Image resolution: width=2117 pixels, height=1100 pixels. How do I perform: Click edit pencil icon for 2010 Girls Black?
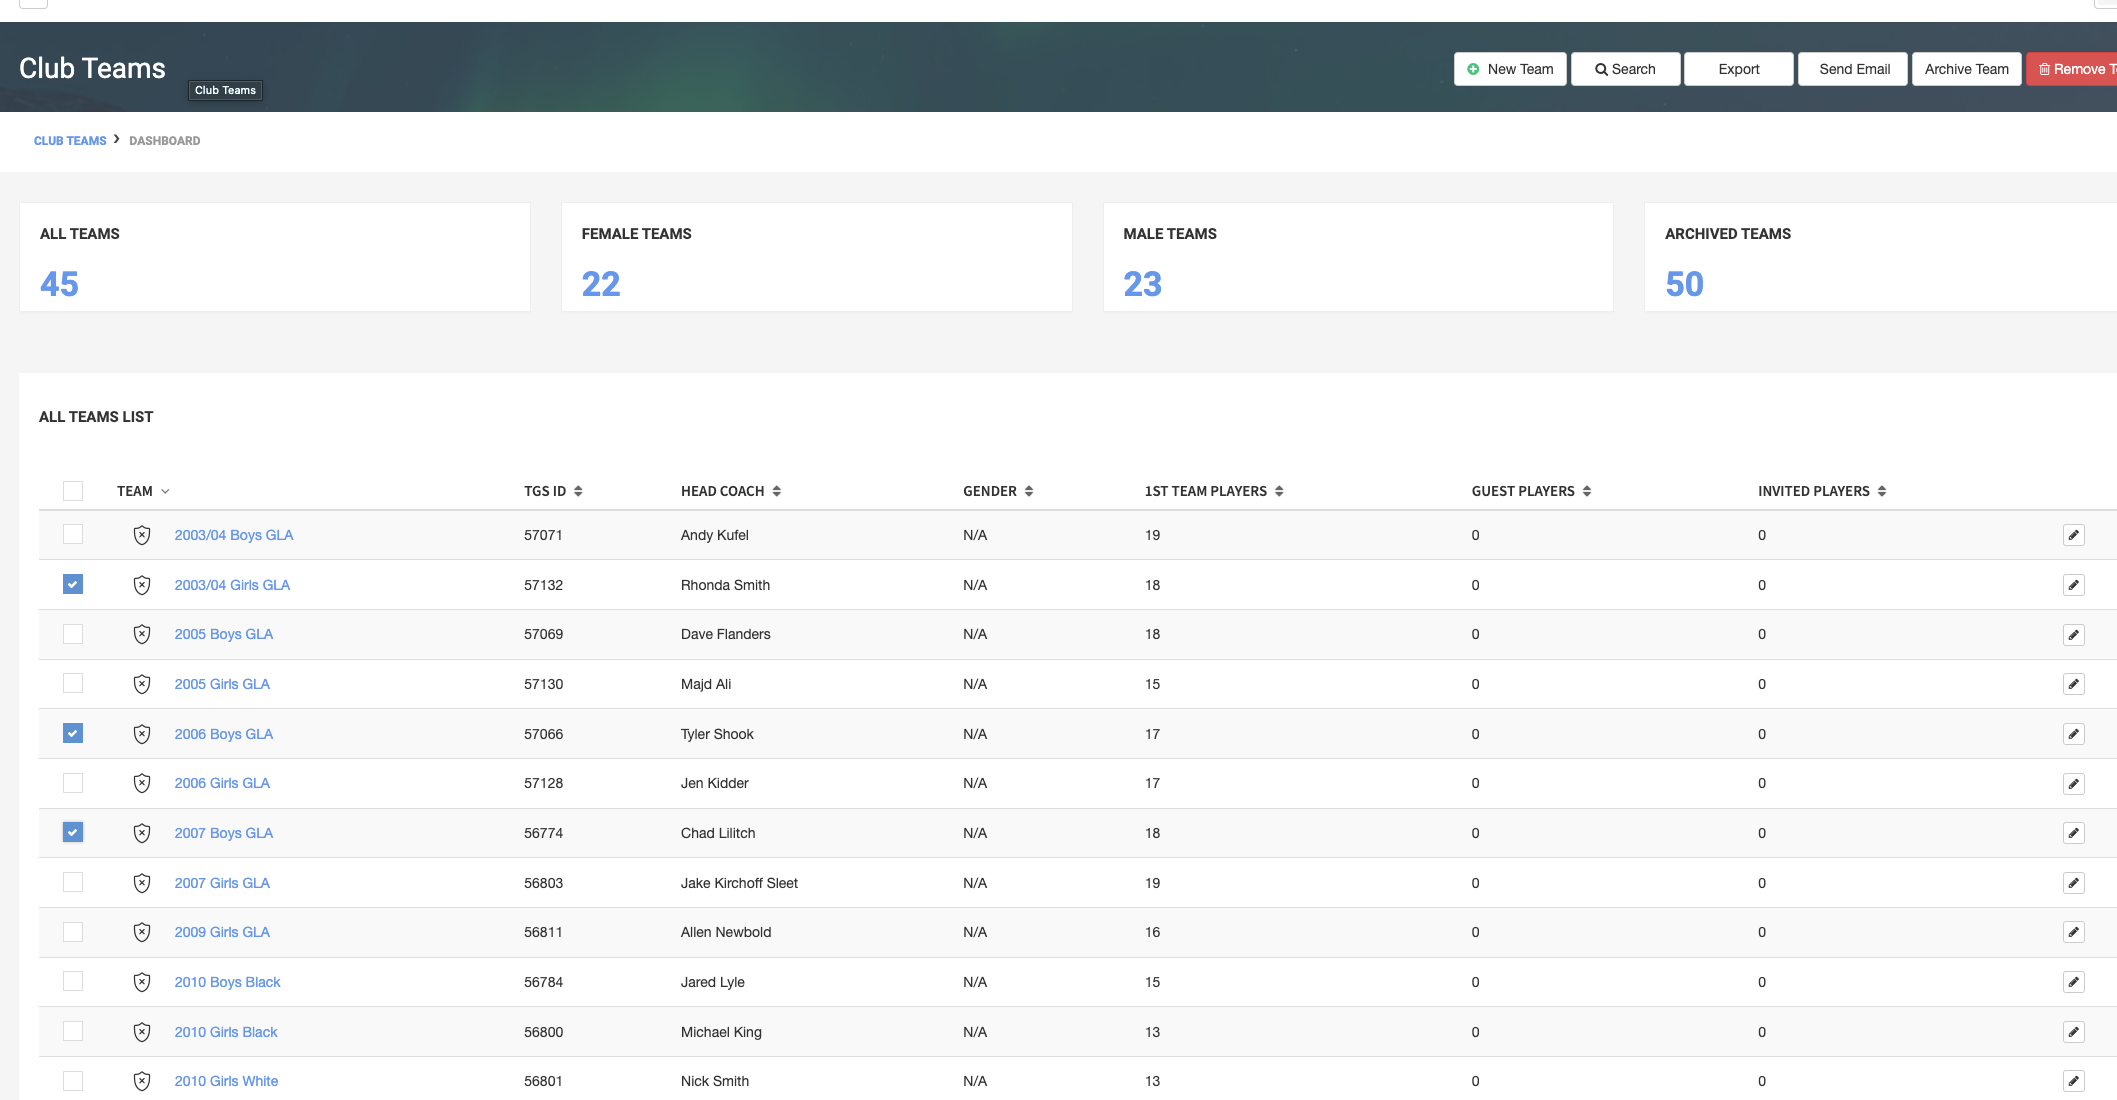coord(2073,1032)
